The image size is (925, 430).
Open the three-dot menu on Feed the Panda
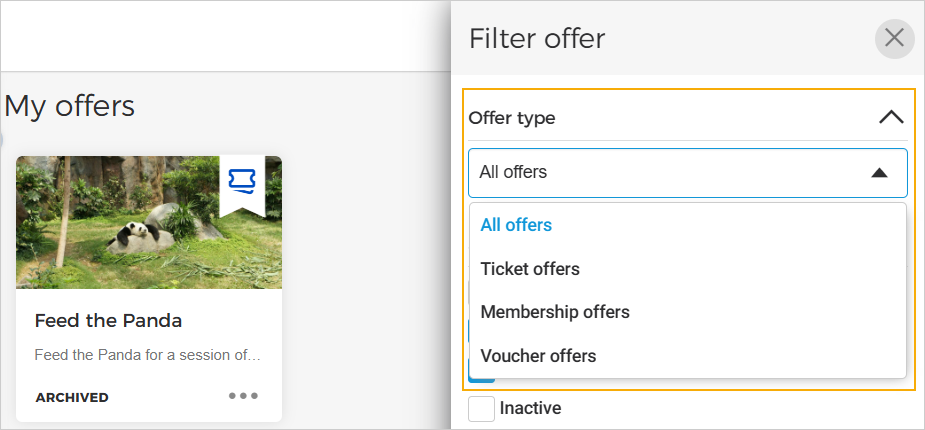pos(243,396)
